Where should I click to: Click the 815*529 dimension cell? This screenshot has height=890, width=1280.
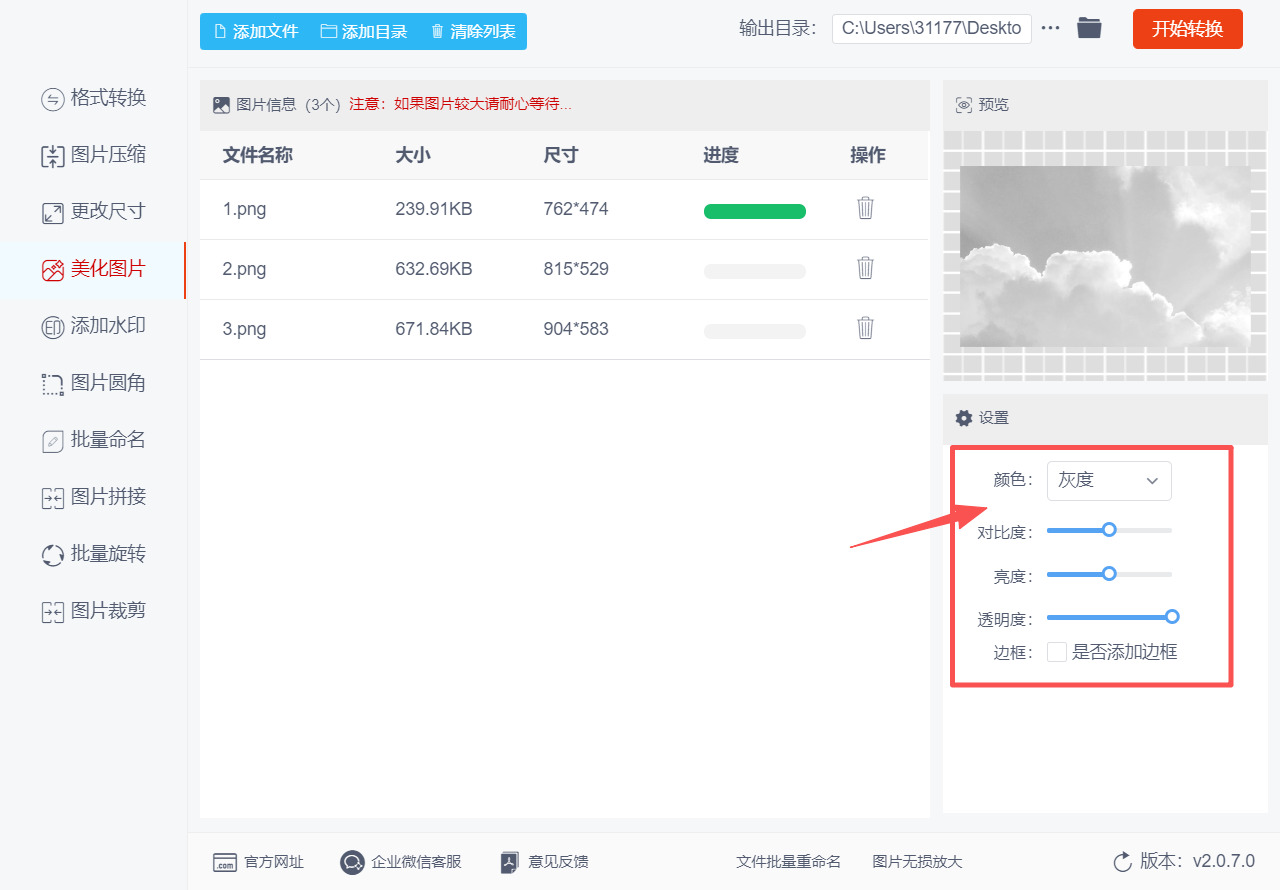(576, 269)
